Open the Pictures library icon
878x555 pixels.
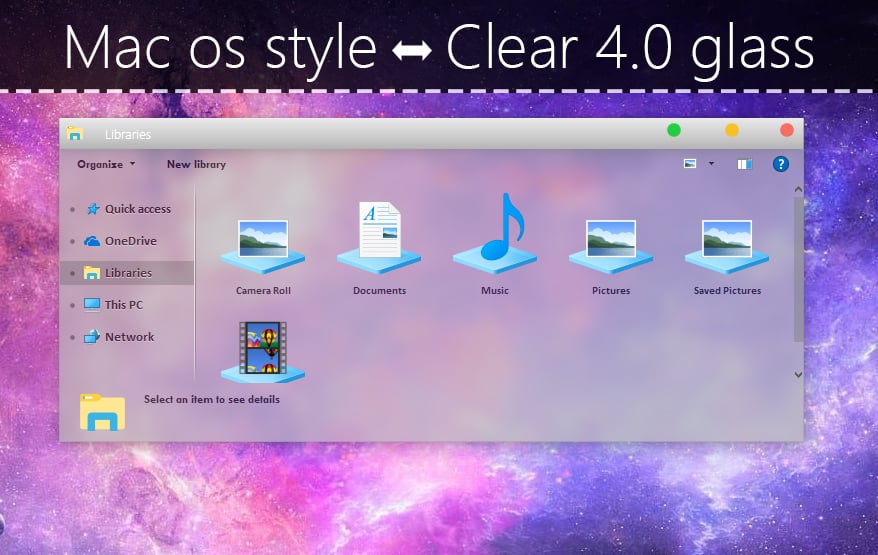tap(611, 246)
